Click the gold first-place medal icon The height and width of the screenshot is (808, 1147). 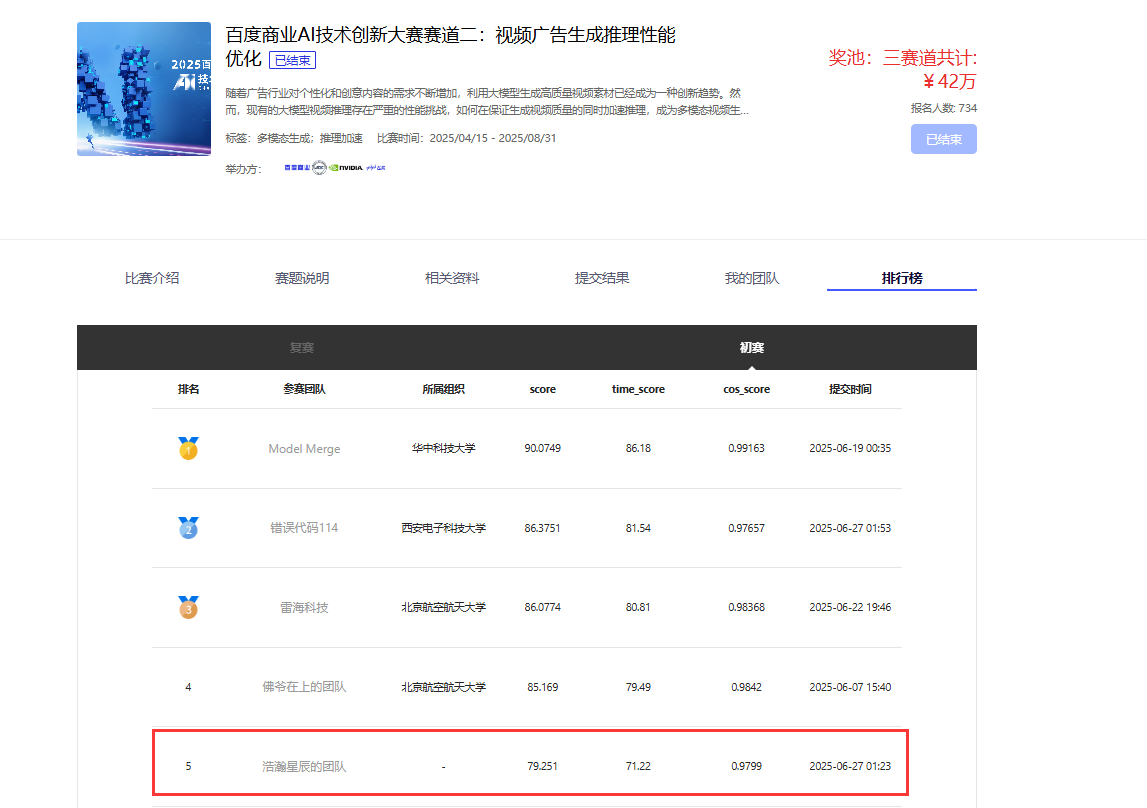[x=188, y=448]
